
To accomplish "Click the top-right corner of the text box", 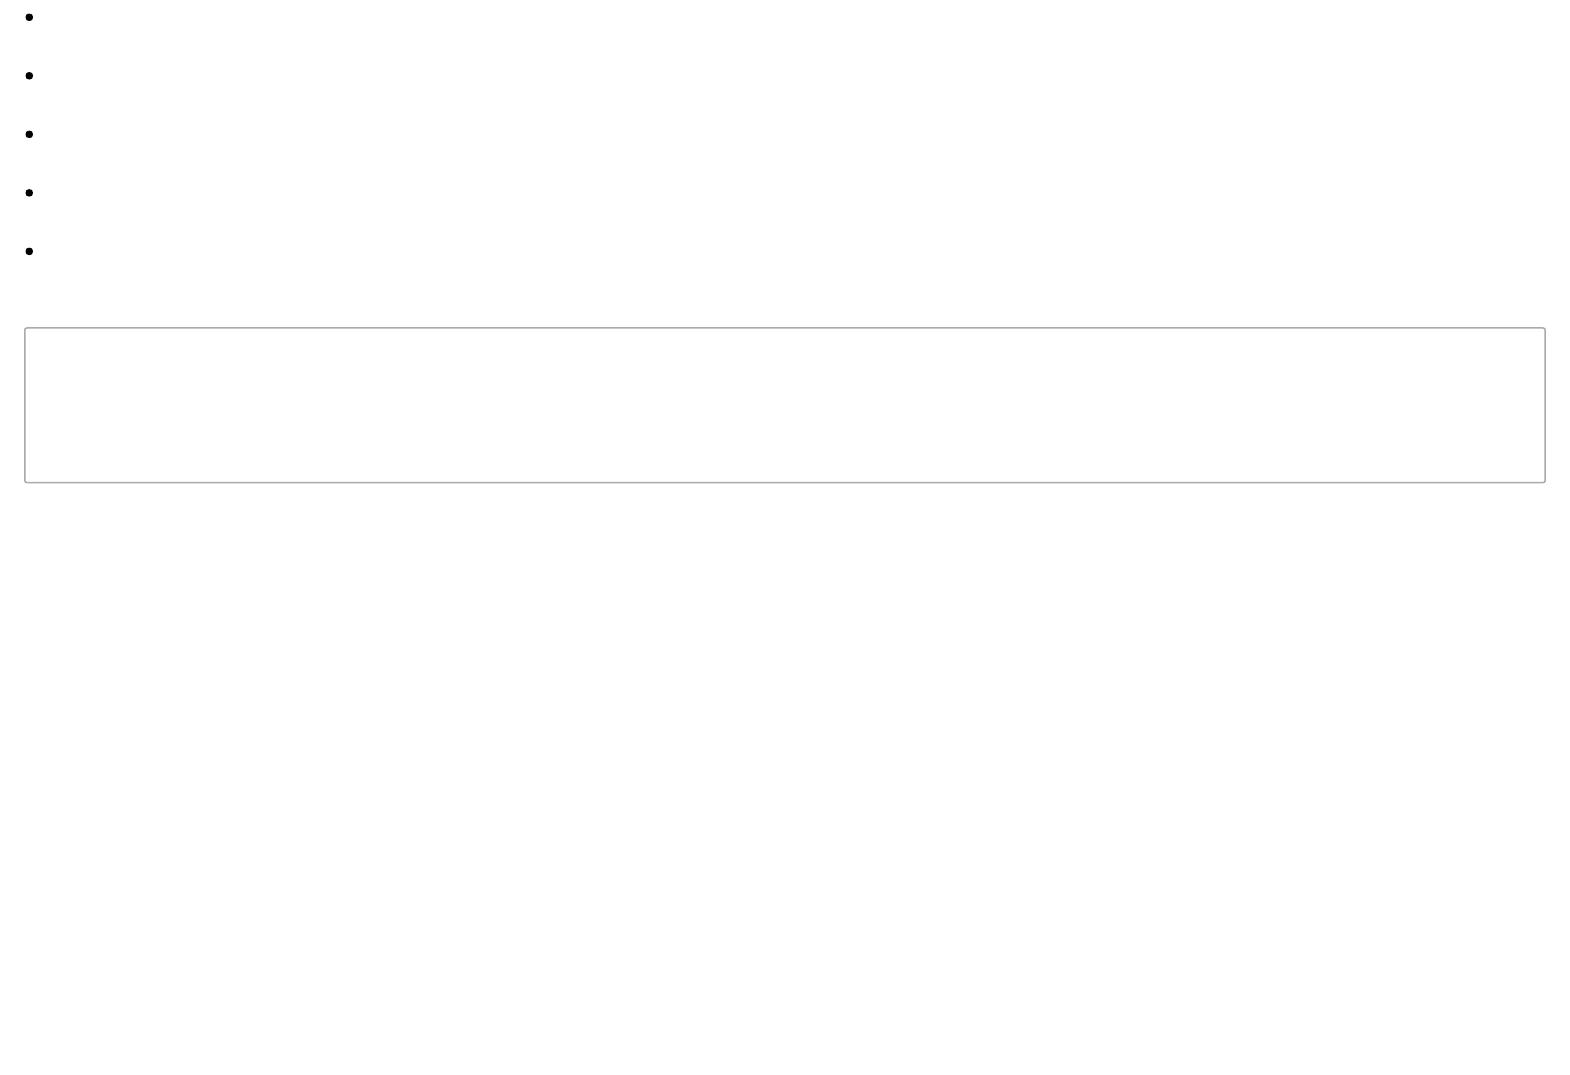I will (x=1545, y=328).
